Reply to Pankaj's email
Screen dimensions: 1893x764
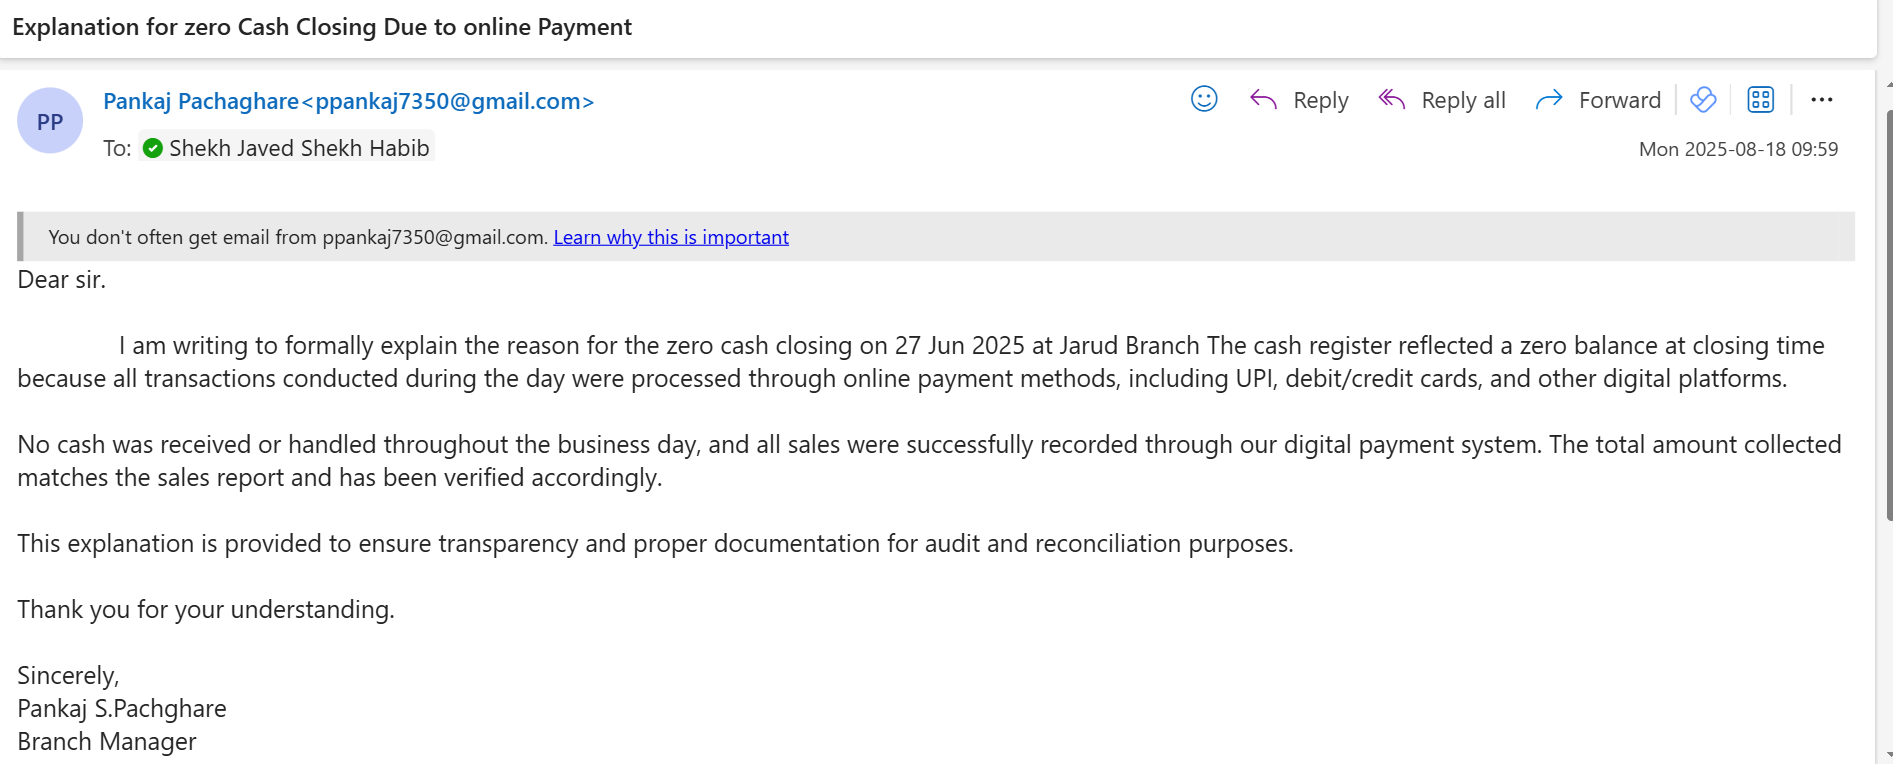tap(1300, 100)
